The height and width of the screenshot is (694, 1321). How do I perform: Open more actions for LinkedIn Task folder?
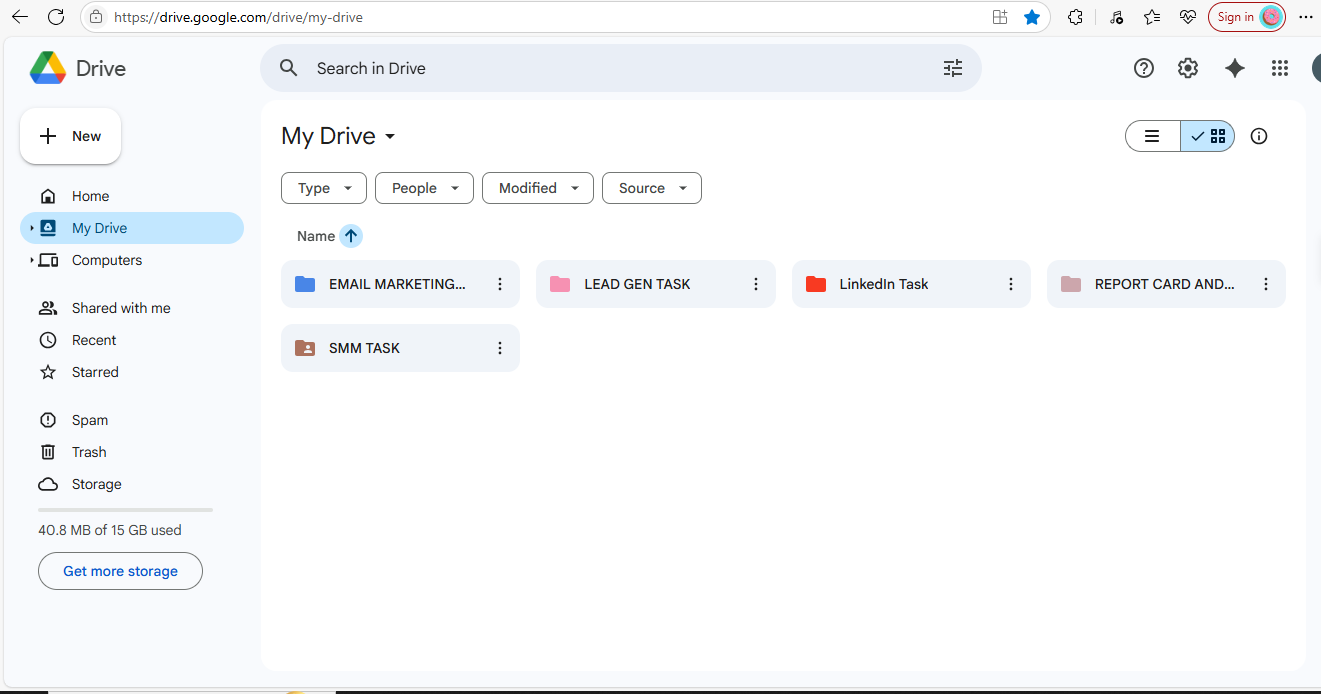tap(1011, 284)
